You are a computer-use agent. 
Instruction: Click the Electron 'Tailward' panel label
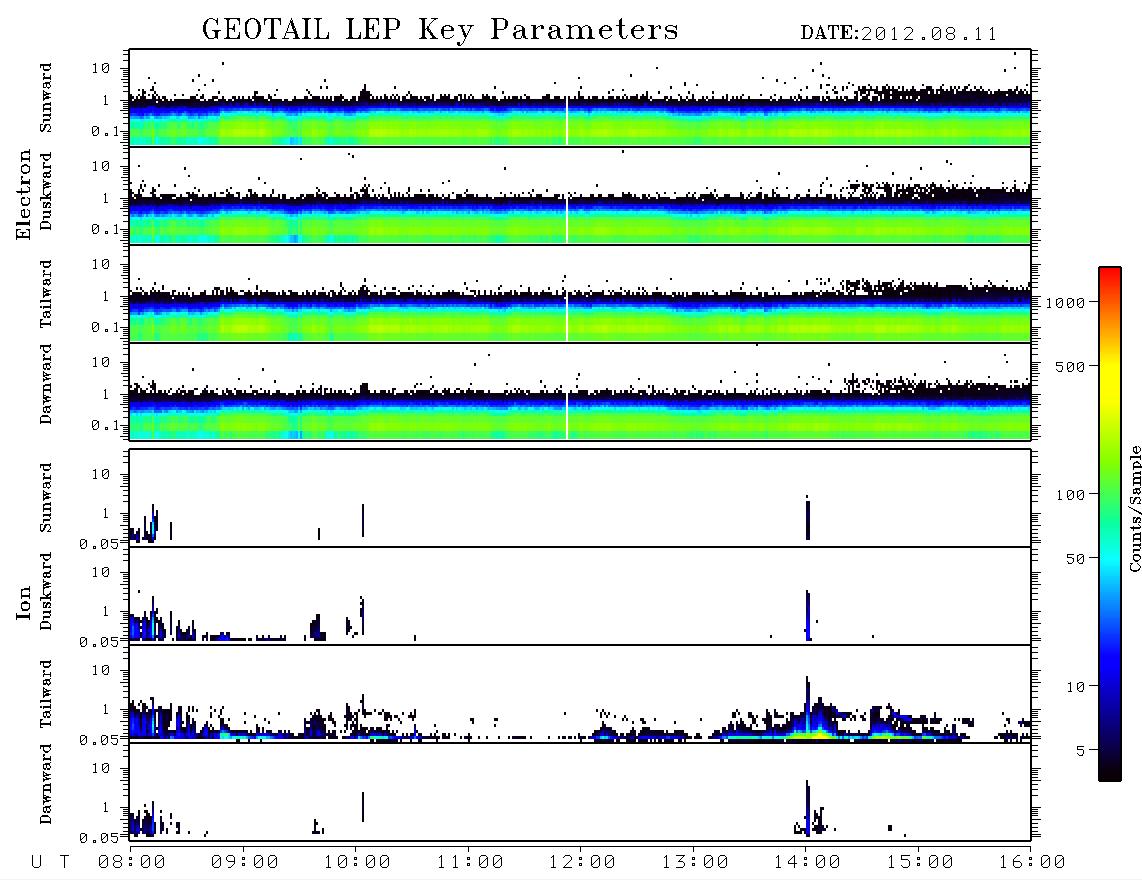click(46, 294)
